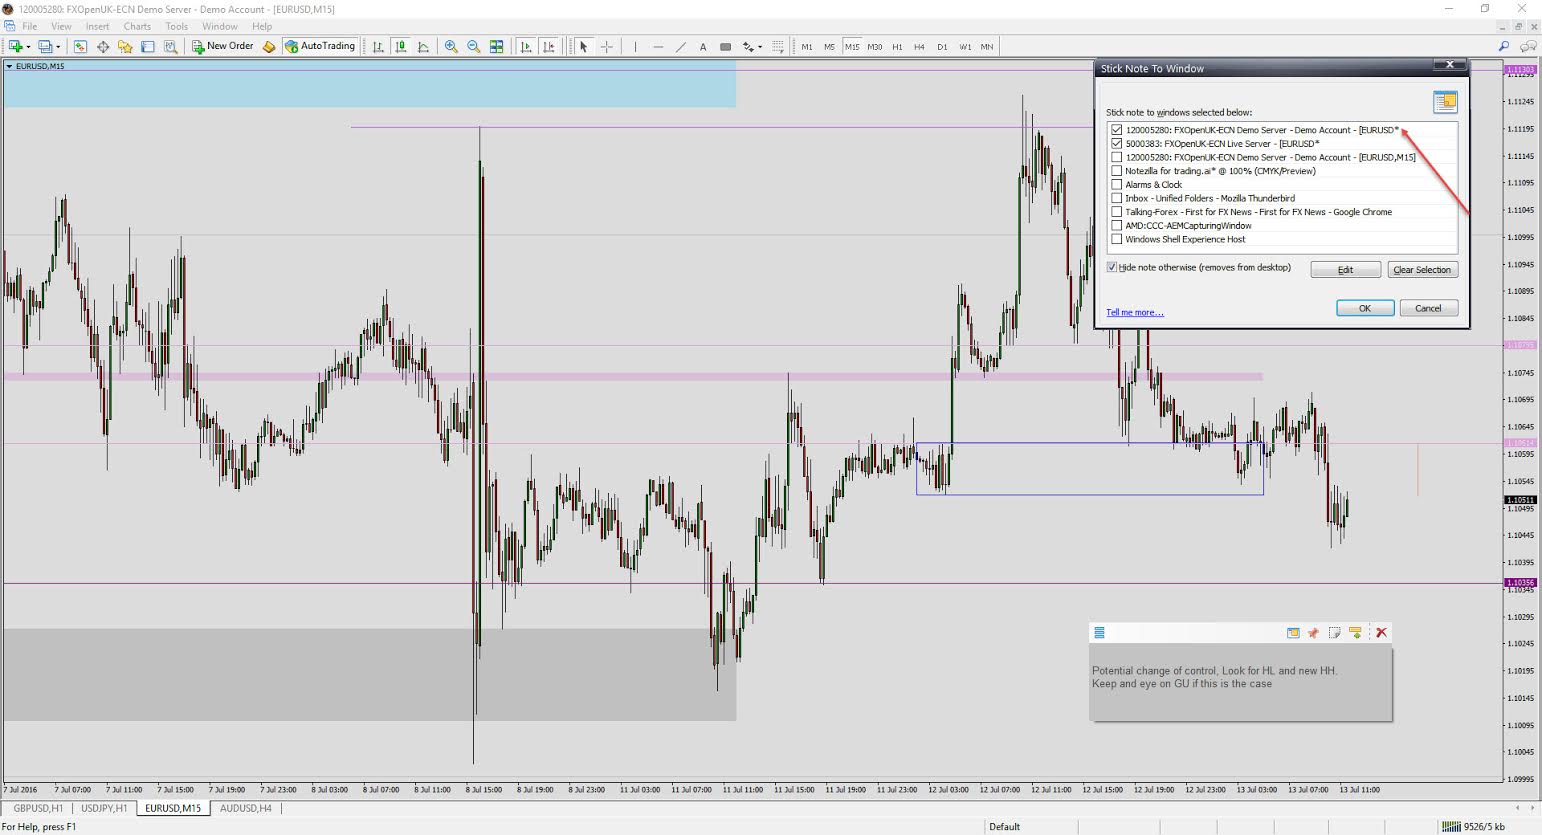Uncheck the first 120005280 Demo Server [EURUSD* entry

point(1117,130)
